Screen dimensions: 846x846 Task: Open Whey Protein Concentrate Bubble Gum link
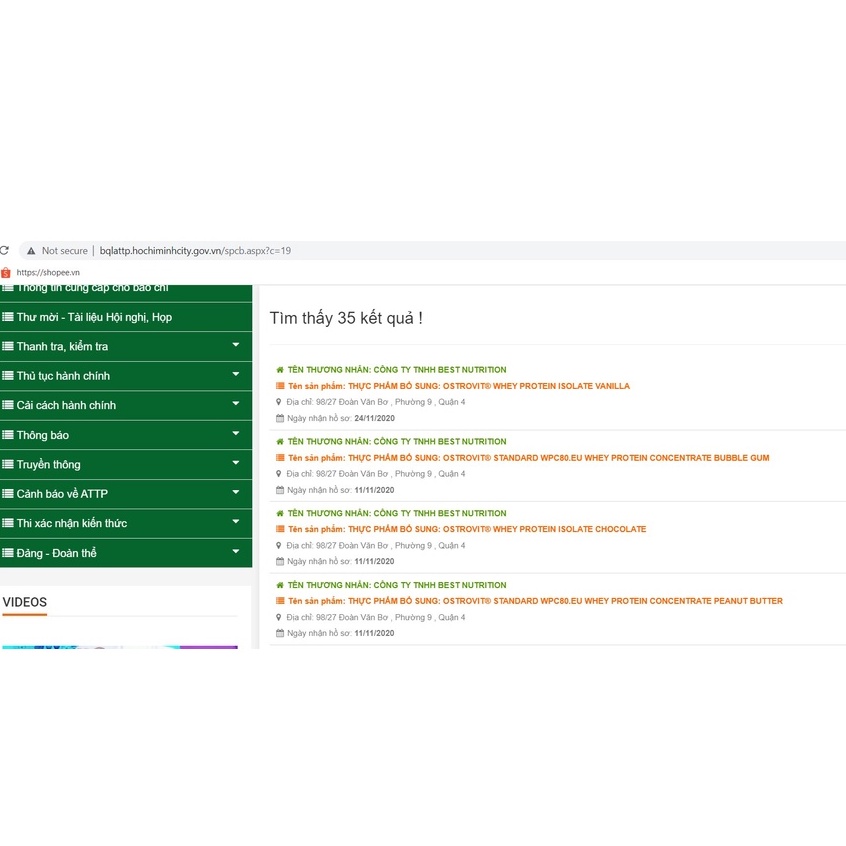pyautogui.click(x=558, y=458)
